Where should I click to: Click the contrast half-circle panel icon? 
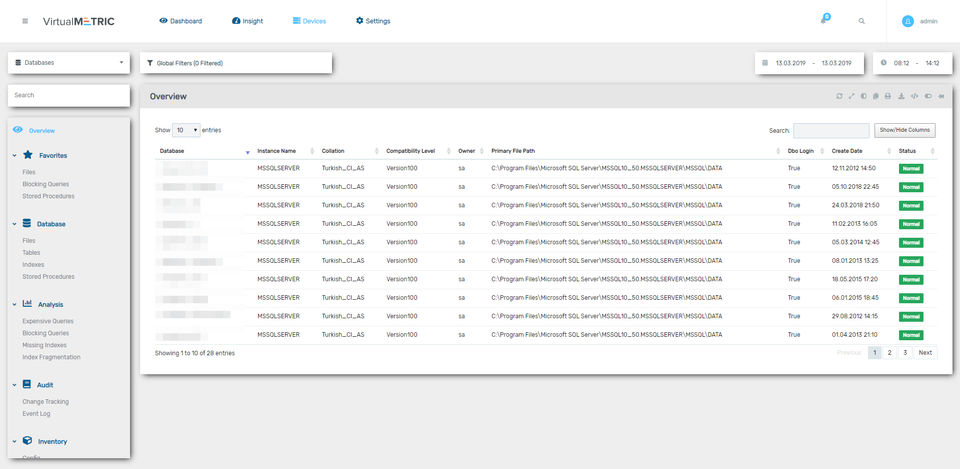click(864, 96)
